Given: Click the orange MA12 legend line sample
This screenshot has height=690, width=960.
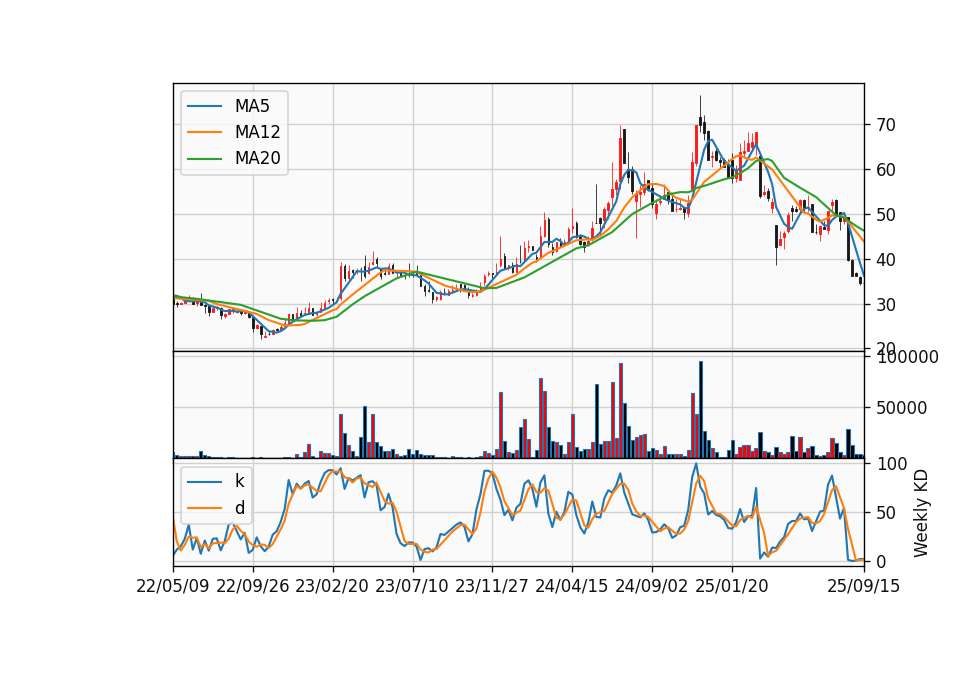Looking at the screenshot, I should point(204,132).
